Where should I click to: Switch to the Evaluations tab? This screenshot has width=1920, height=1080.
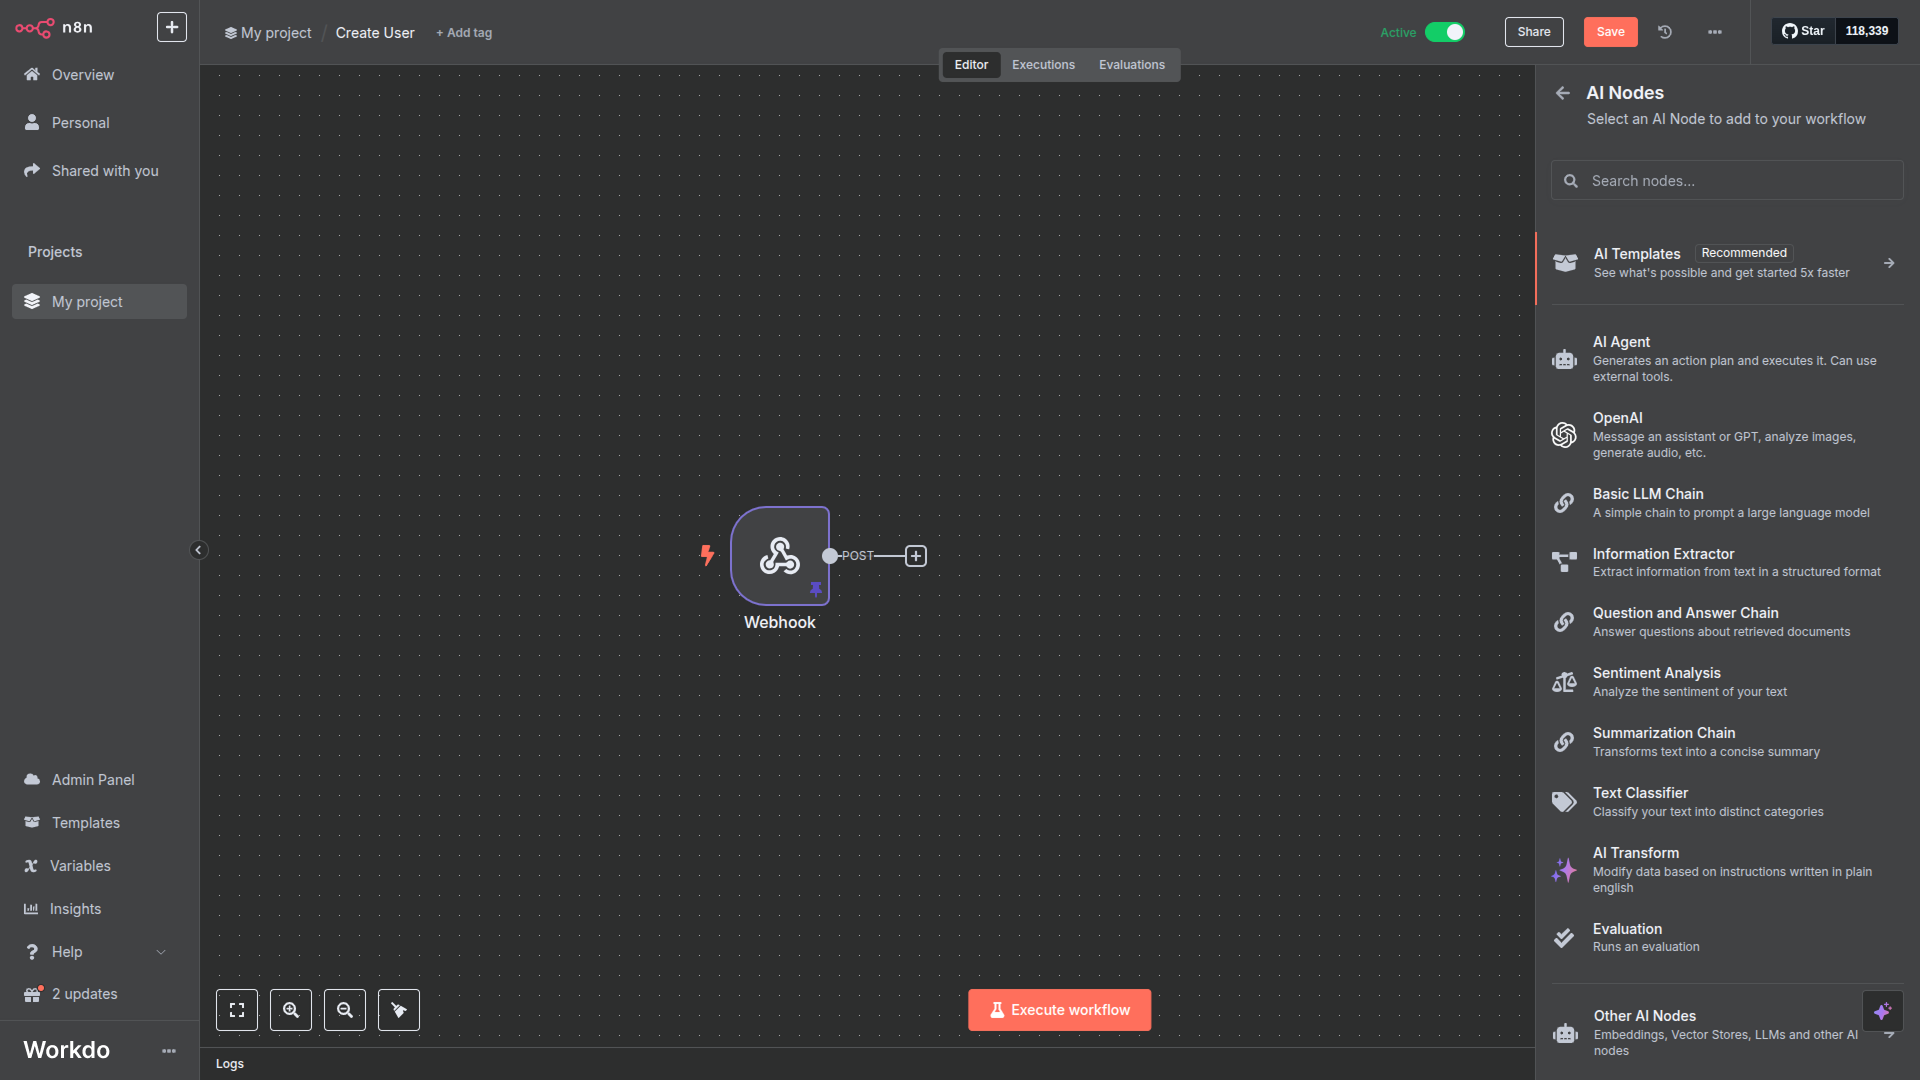(x=1131, y=65)
